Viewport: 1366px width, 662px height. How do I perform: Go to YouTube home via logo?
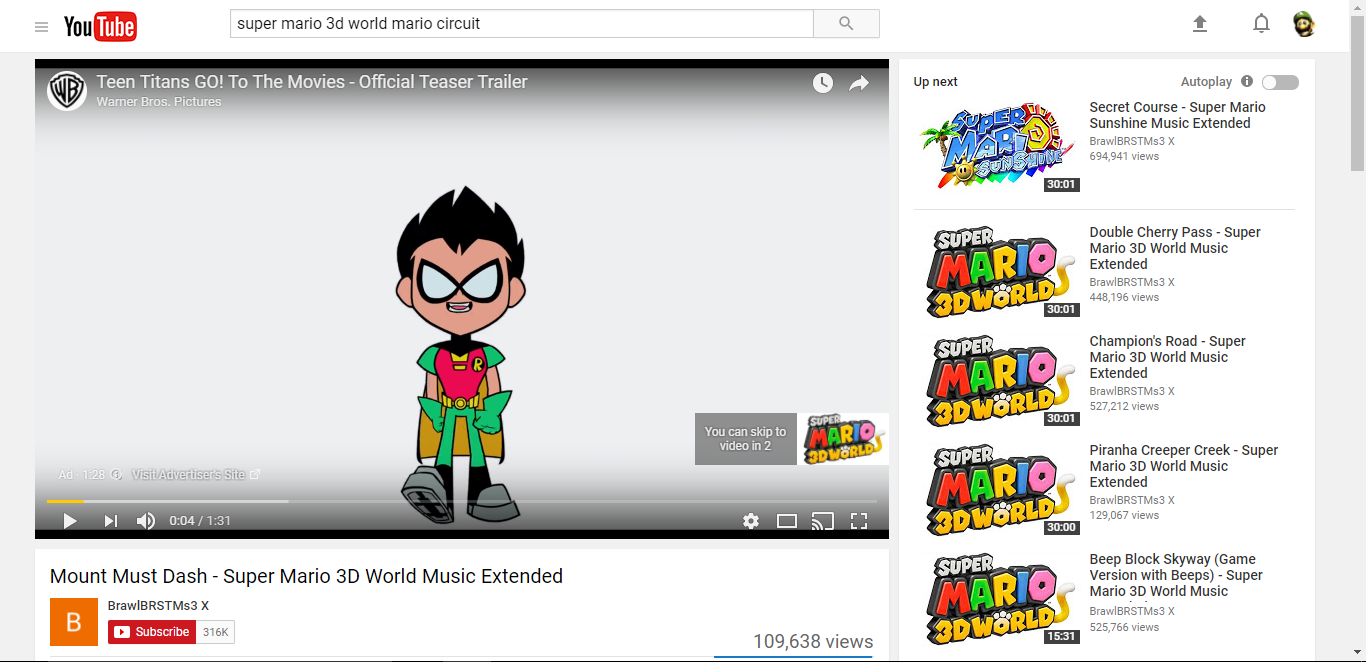click(100, 27)
